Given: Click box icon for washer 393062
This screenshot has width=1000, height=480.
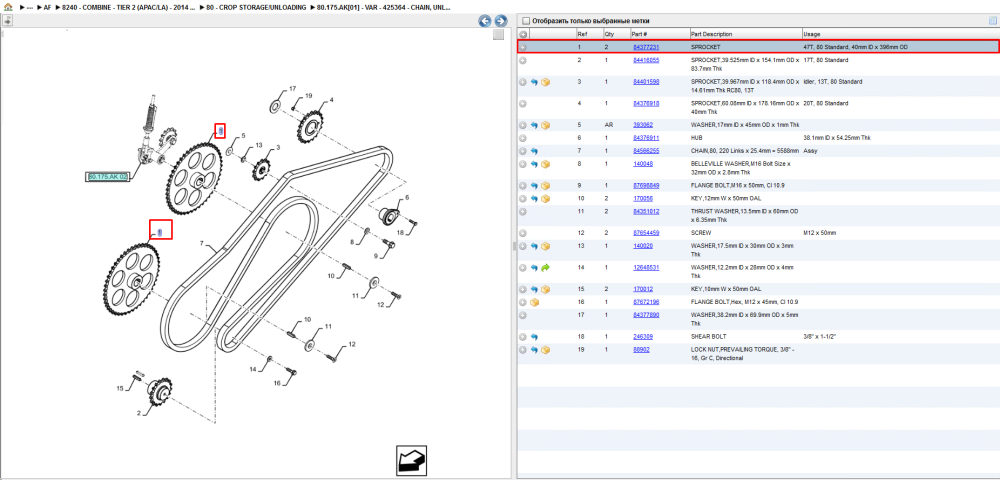Looking at the screenshot, I should 545,125.
